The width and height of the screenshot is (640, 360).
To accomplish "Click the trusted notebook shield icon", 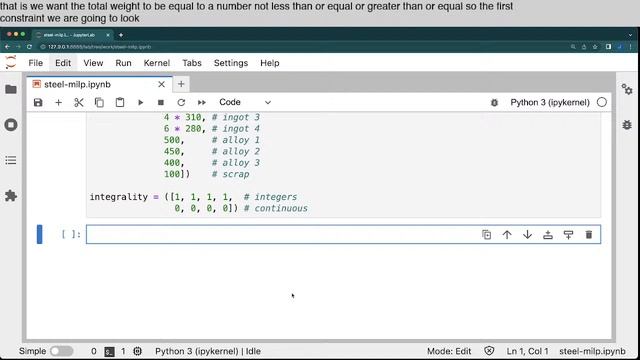I will click(x=489, y=351).
